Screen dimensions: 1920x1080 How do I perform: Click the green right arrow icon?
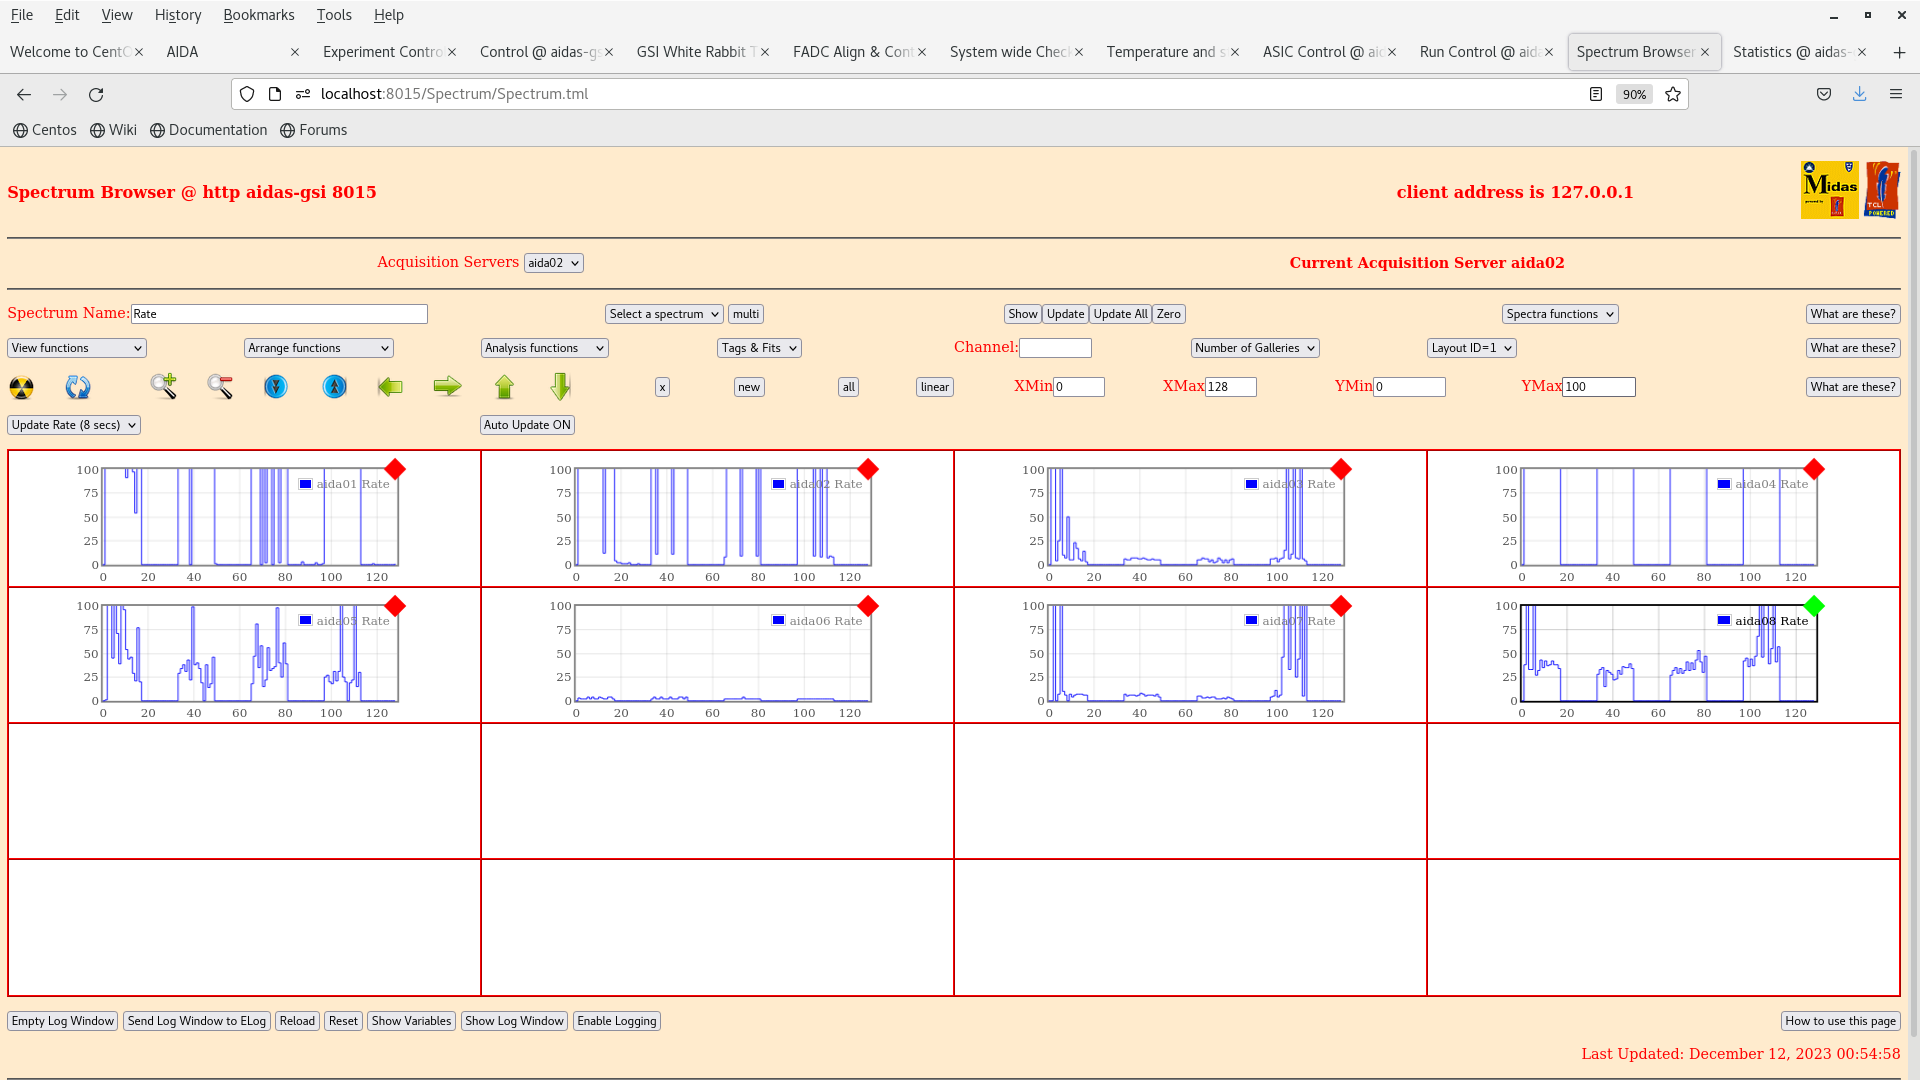coord(447,387)
